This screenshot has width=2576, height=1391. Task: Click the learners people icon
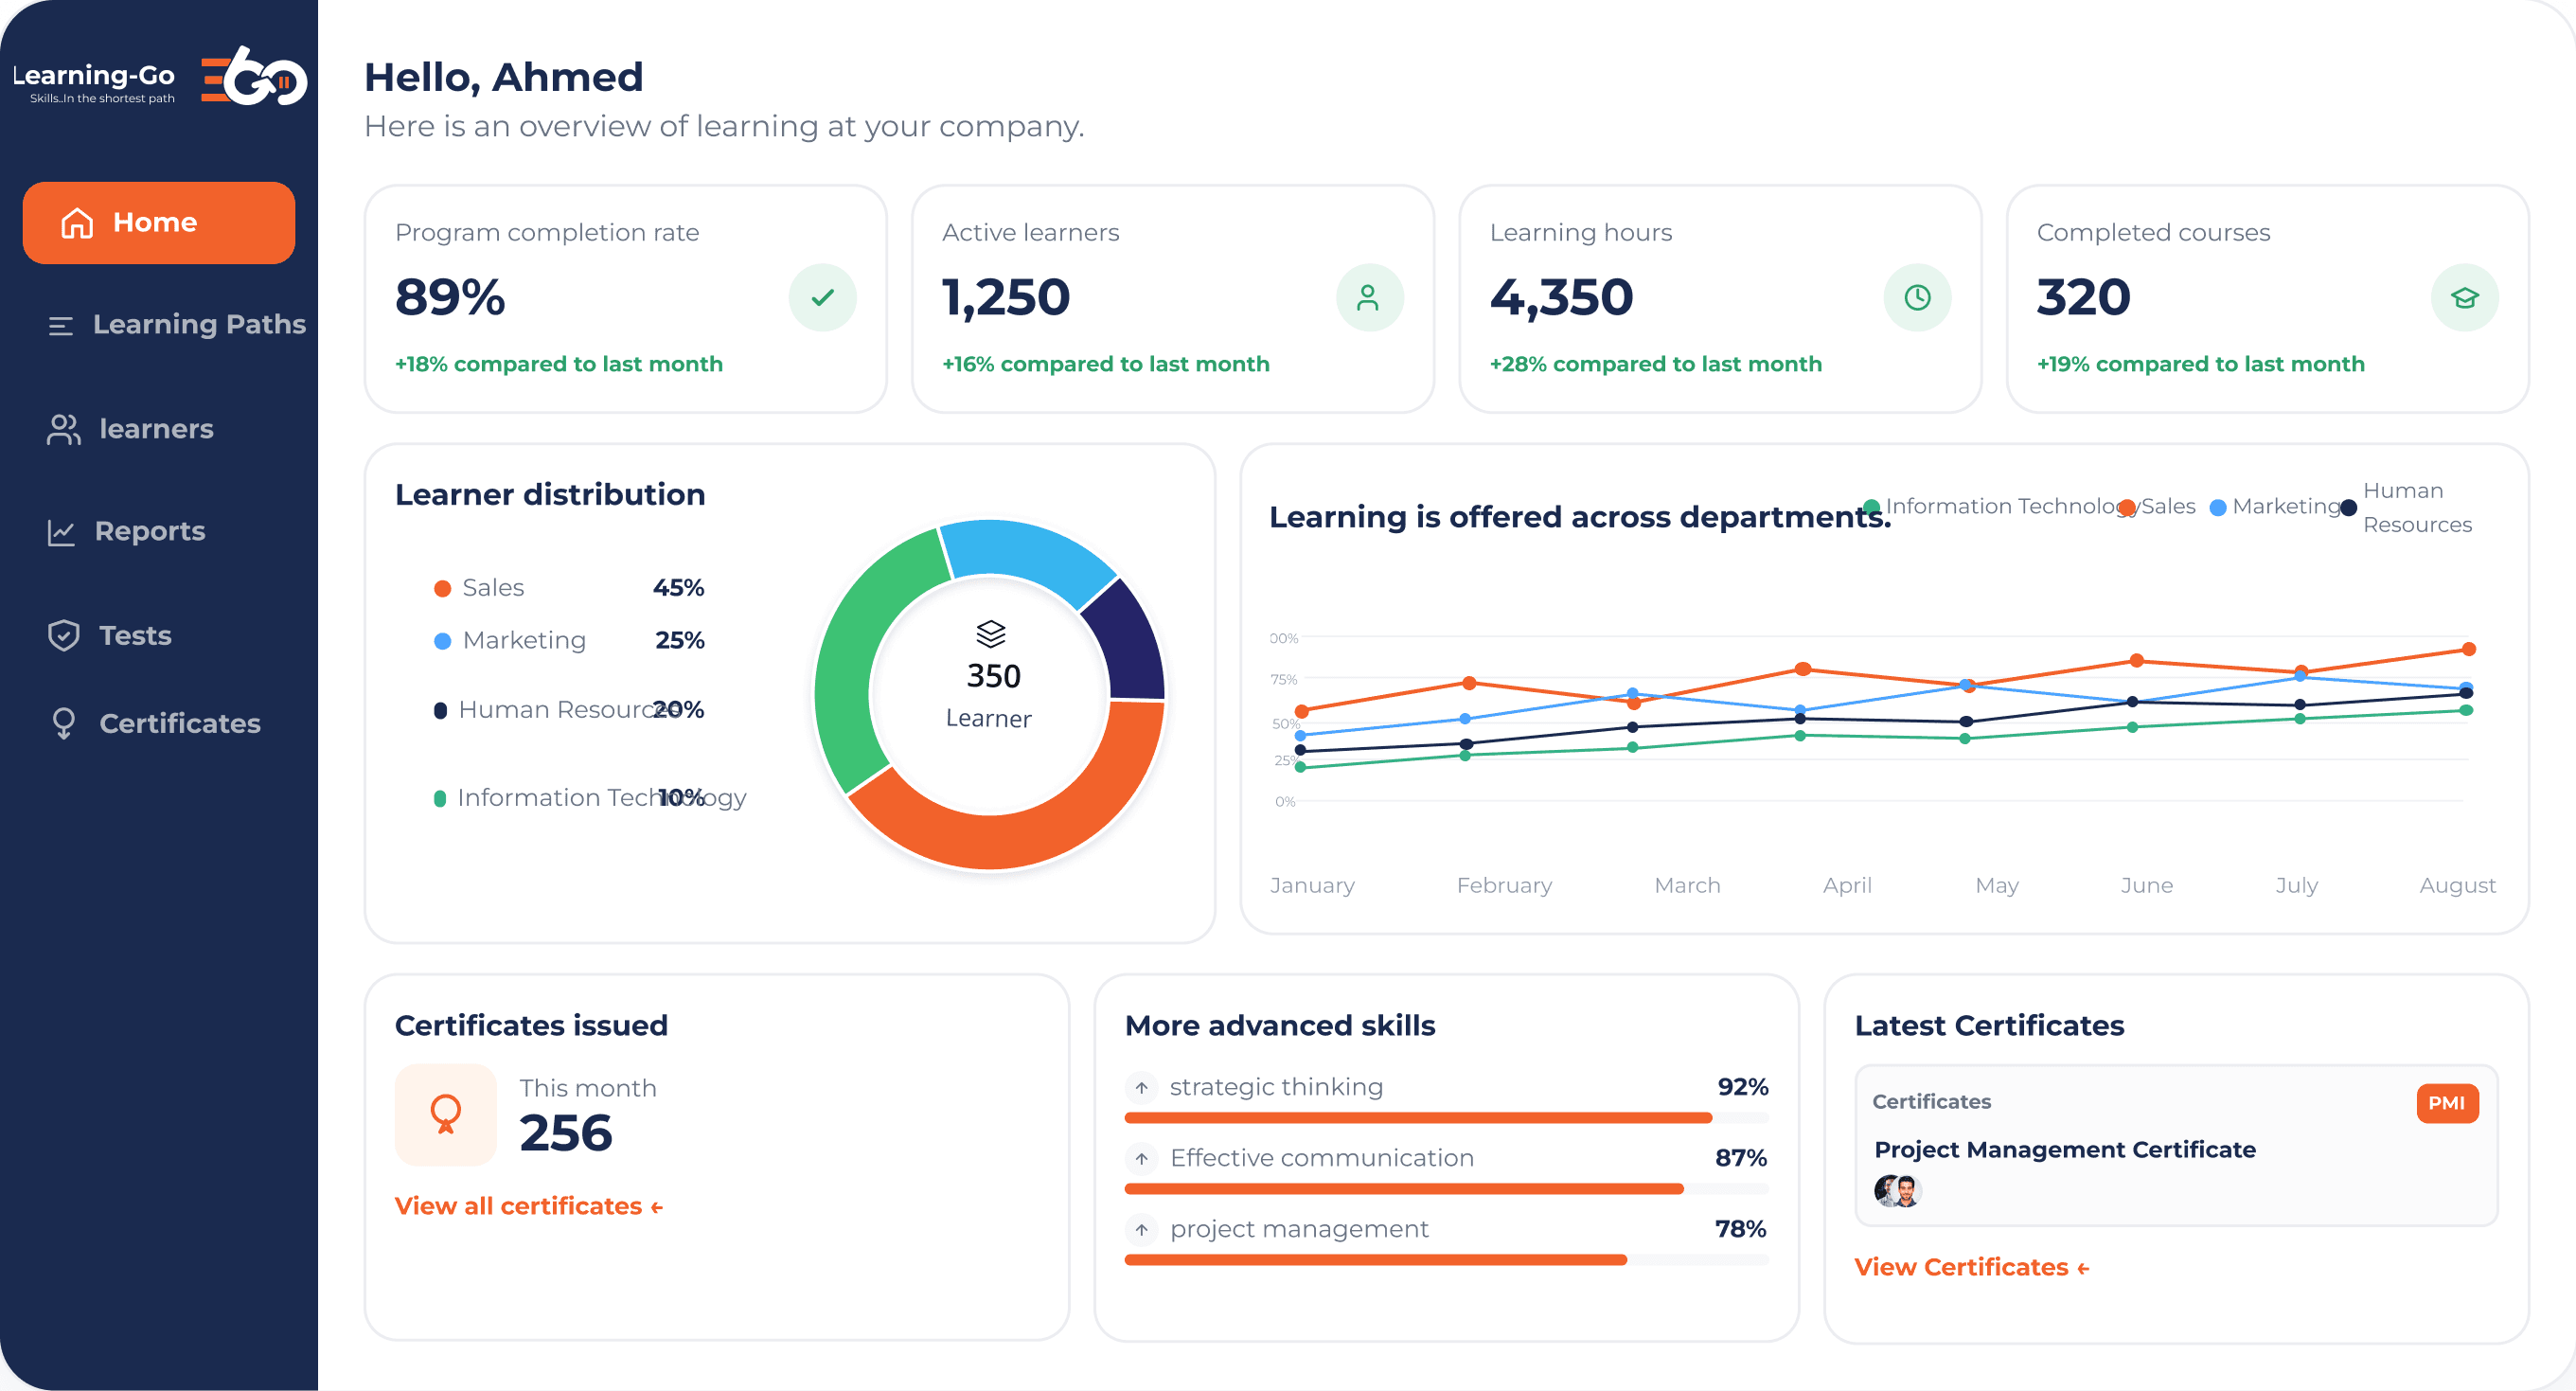(63, 430)
